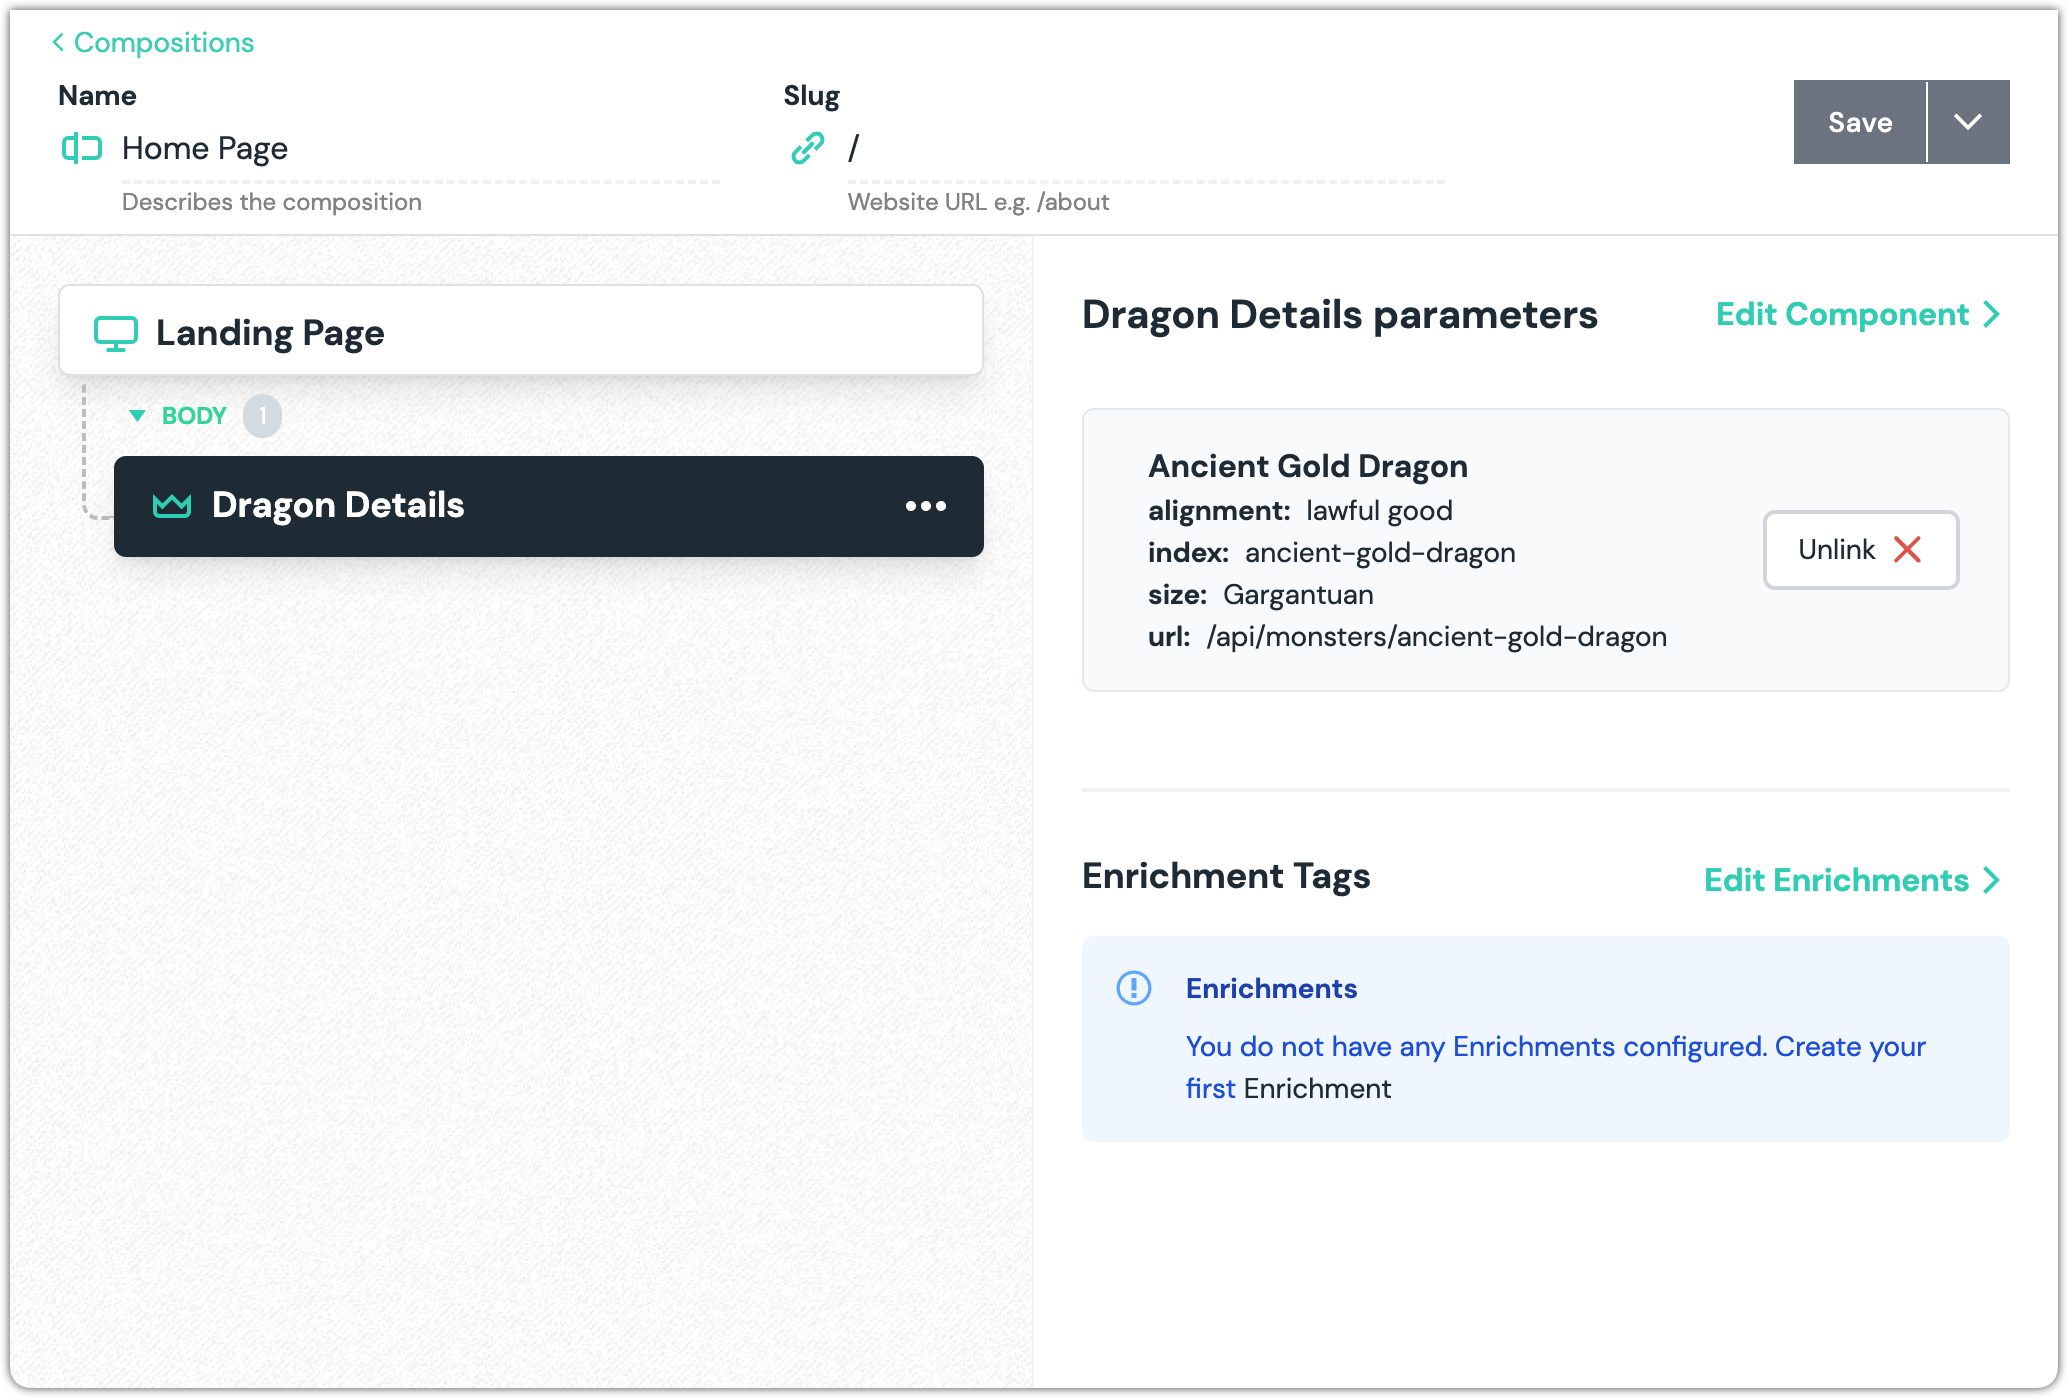Screen dimensions: 2068x1398
Task: Open Edit Component link
Action: tap(1842, 314)
